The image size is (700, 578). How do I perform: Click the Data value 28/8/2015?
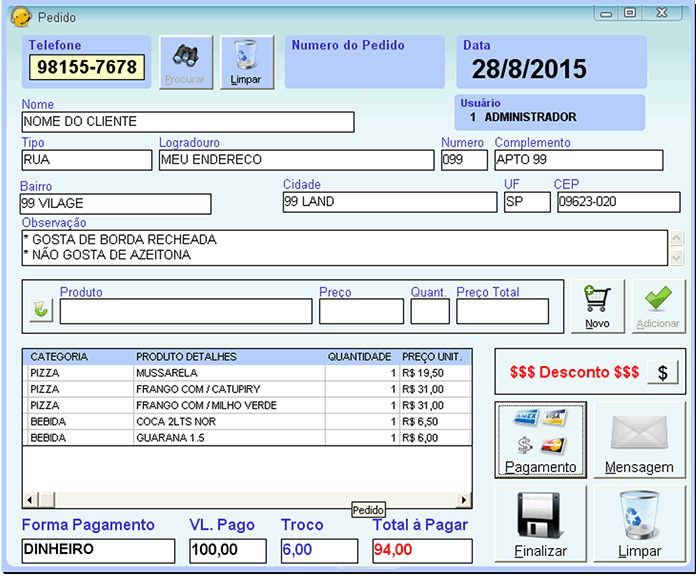(x=529, y=69)
